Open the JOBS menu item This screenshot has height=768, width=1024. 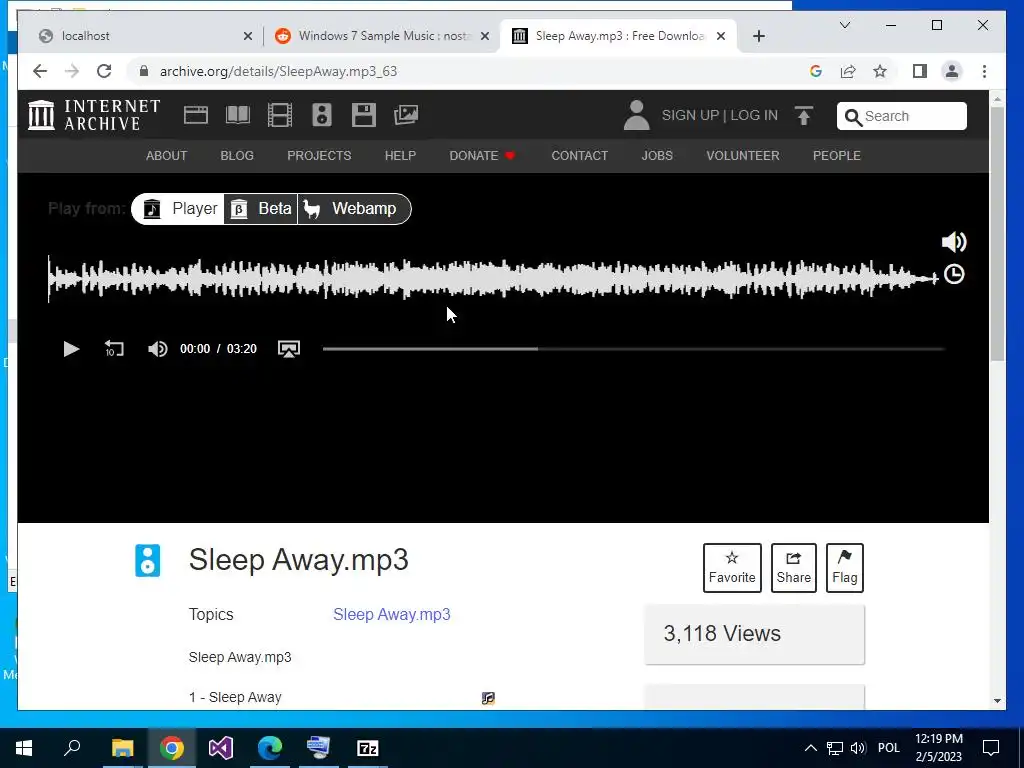click(657, 155)
